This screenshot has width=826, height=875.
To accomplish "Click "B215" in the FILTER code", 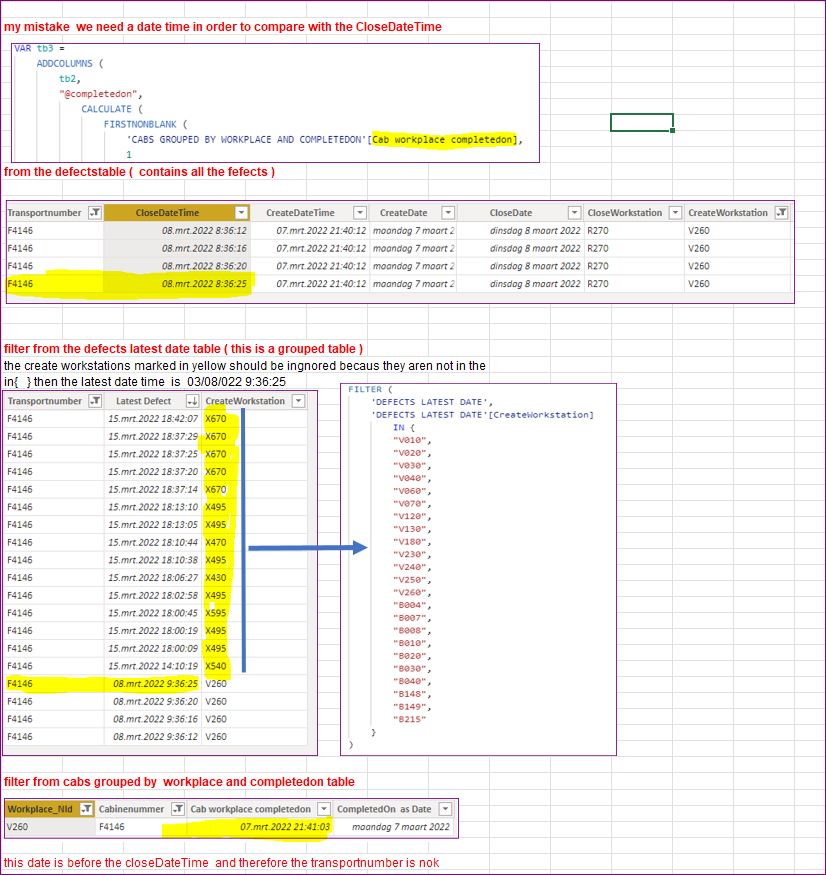I will pos(409,719).
